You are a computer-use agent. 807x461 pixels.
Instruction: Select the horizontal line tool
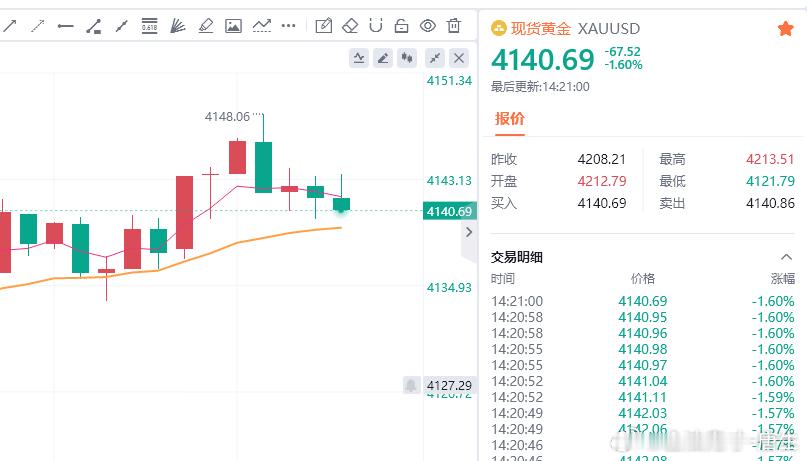click(x=65, y=26)
